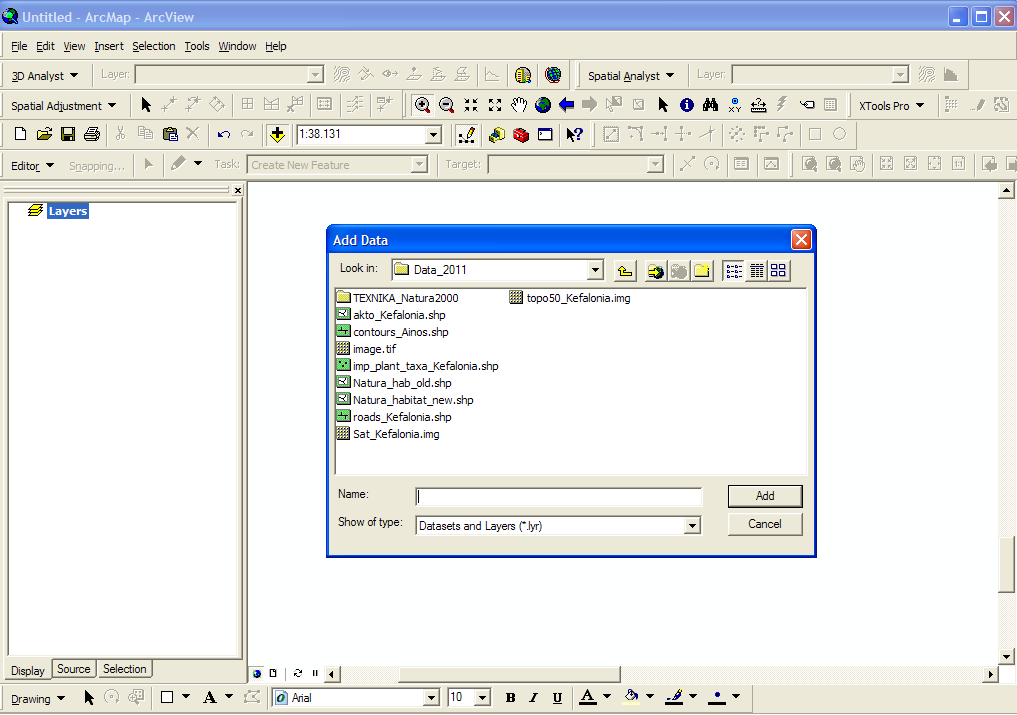
Task: Click the Add button in dialog
Action: click(x=765, y=496)
